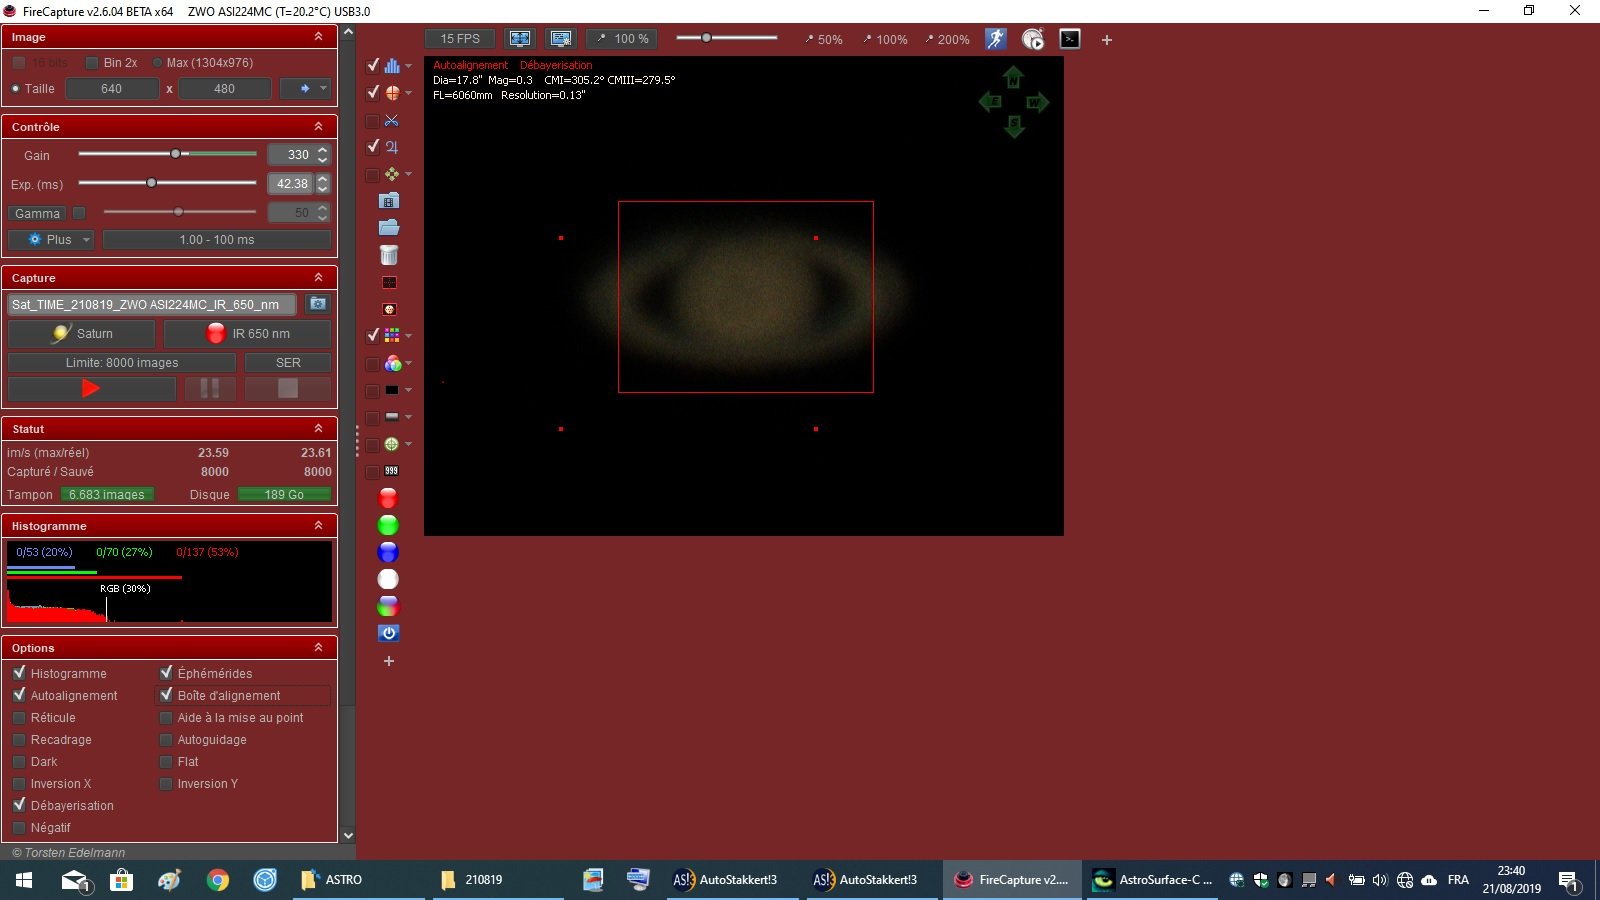The image size is (1600, 900).
Task: Click the running man icon in top toolbar
Action: click(995, 39)
